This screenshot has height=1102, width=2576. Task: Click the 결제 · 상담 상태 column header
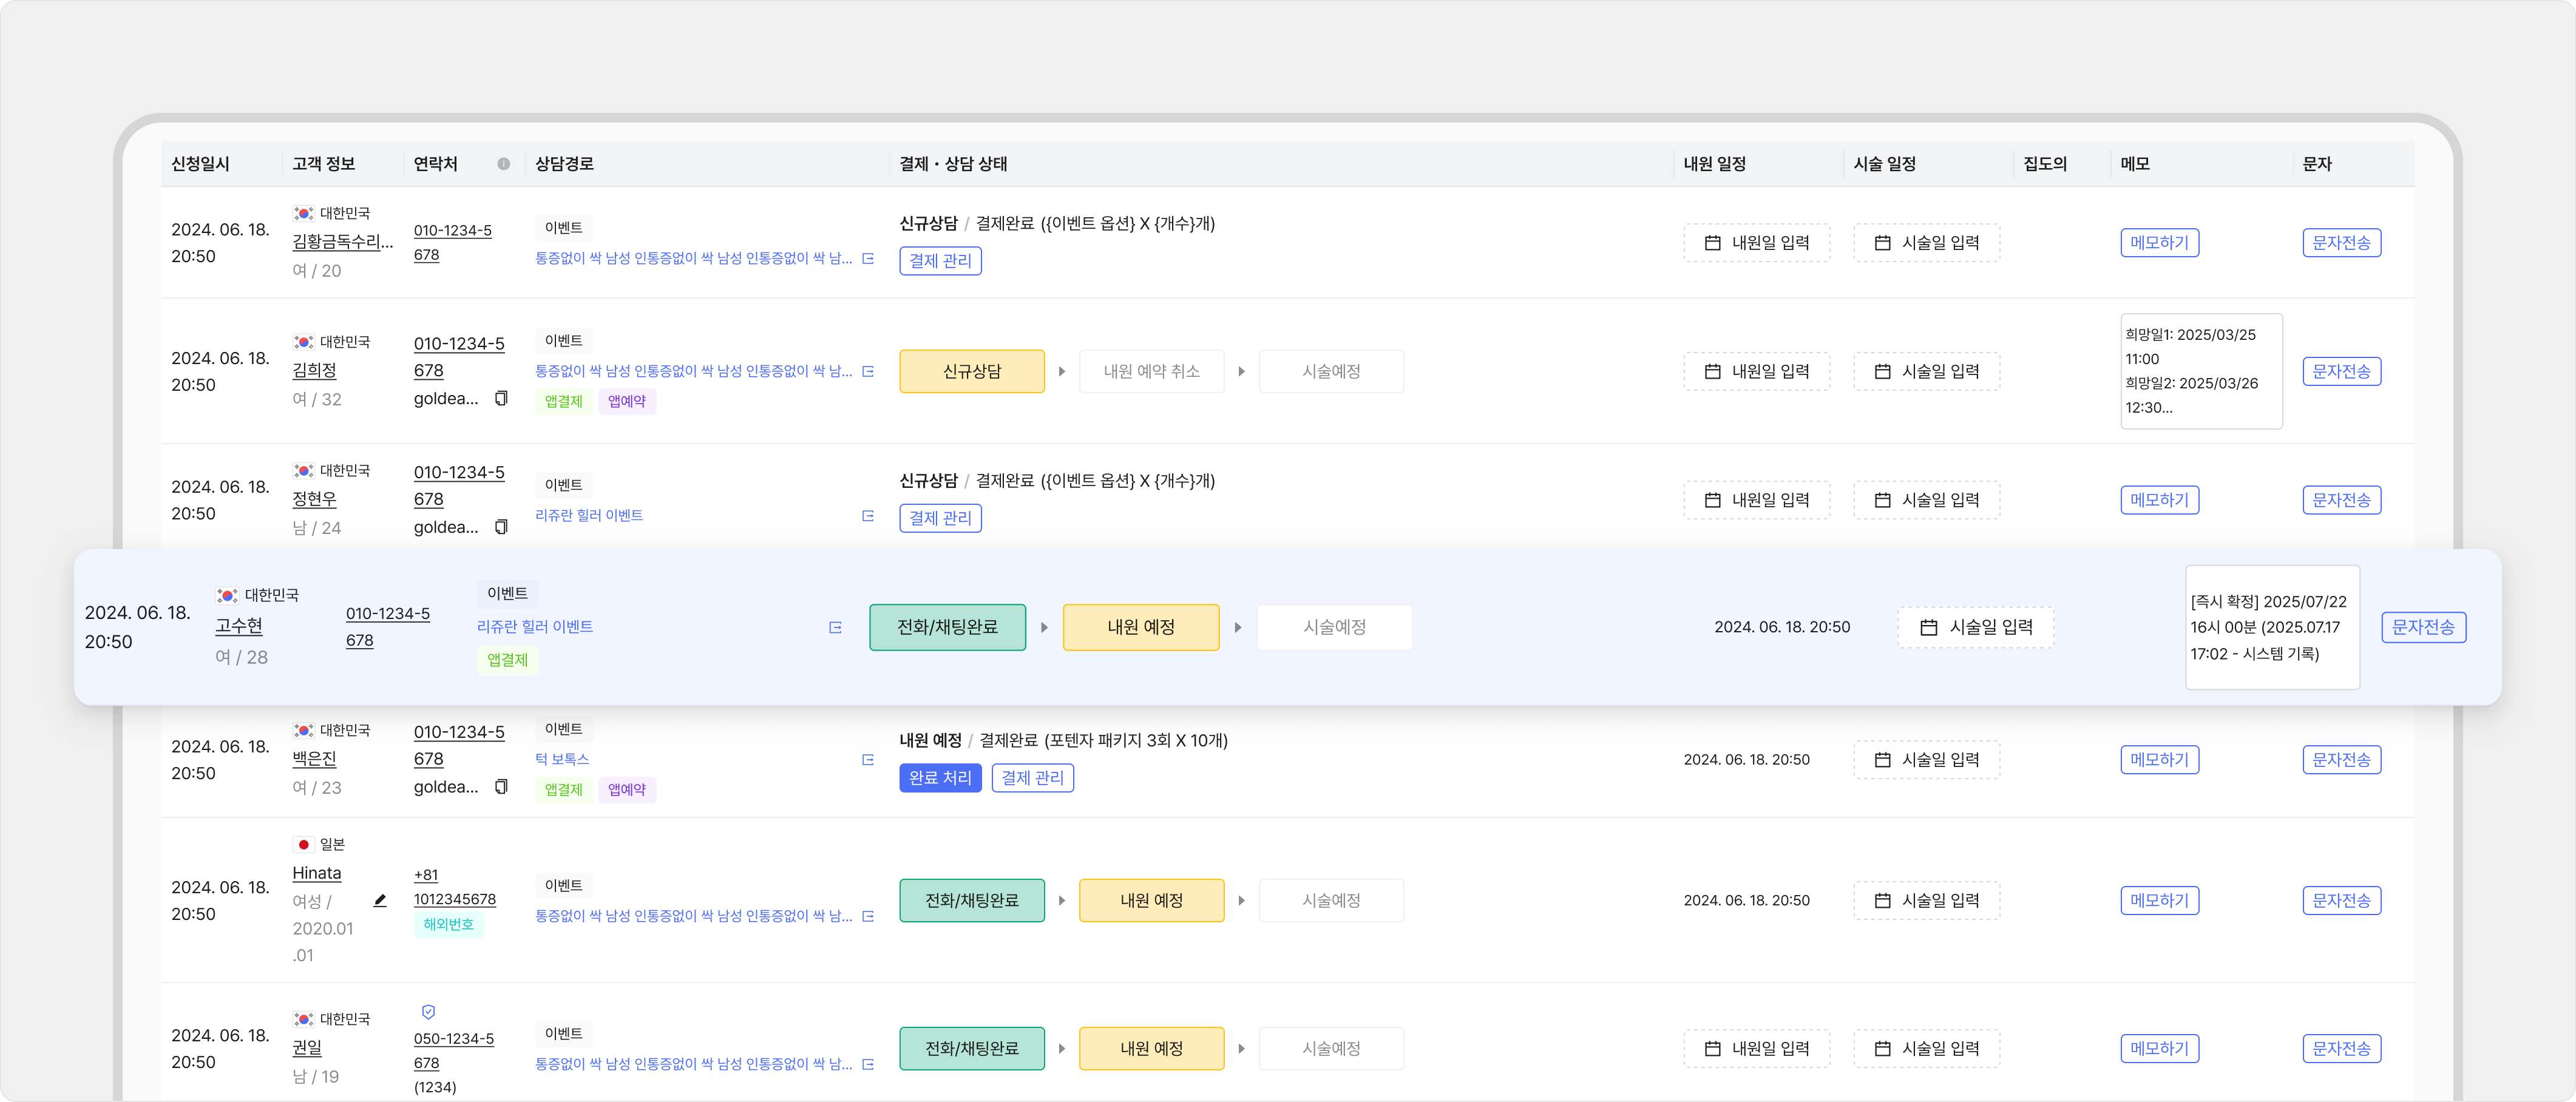[x=952, y=164]
